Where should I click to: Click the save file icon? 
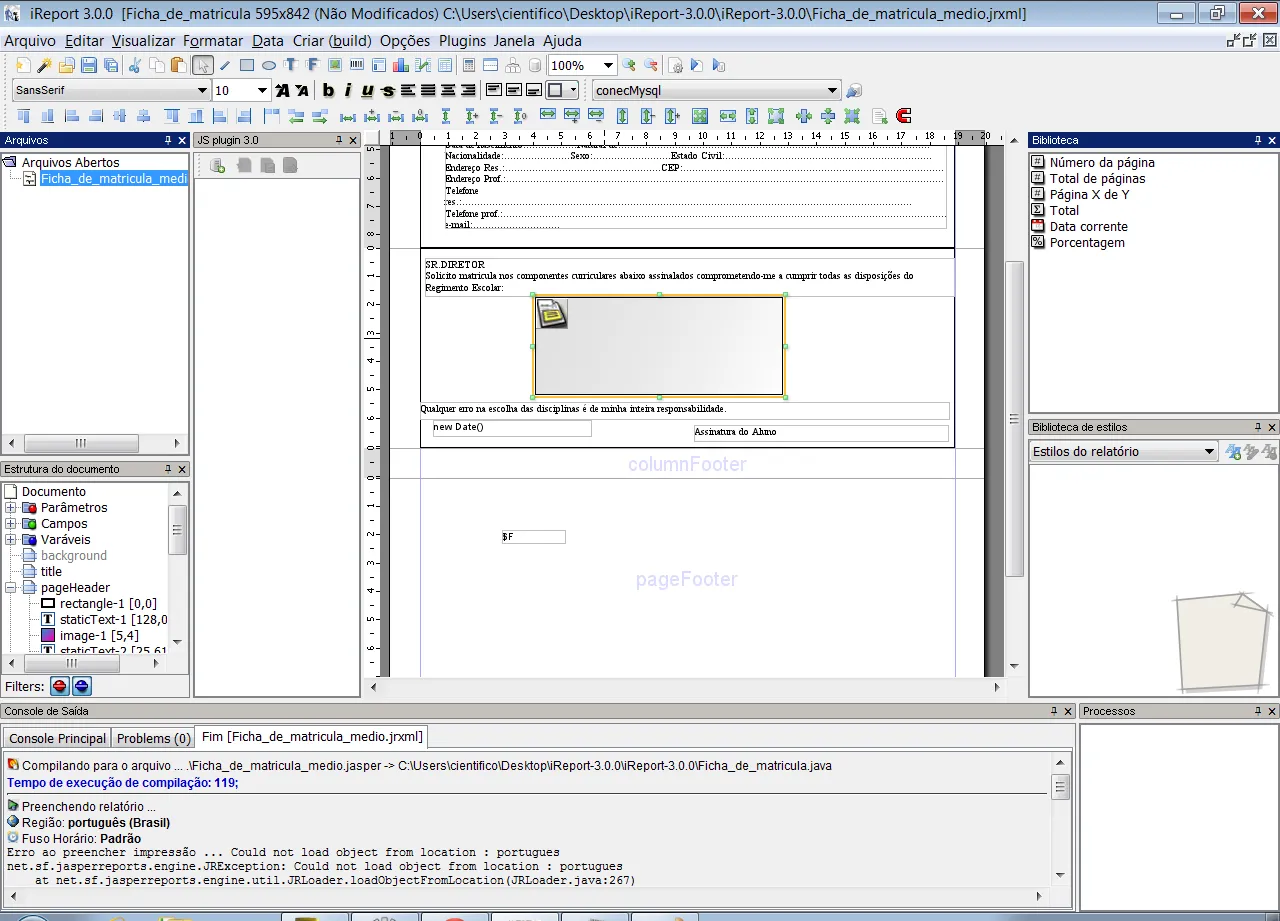pos(88,66)
